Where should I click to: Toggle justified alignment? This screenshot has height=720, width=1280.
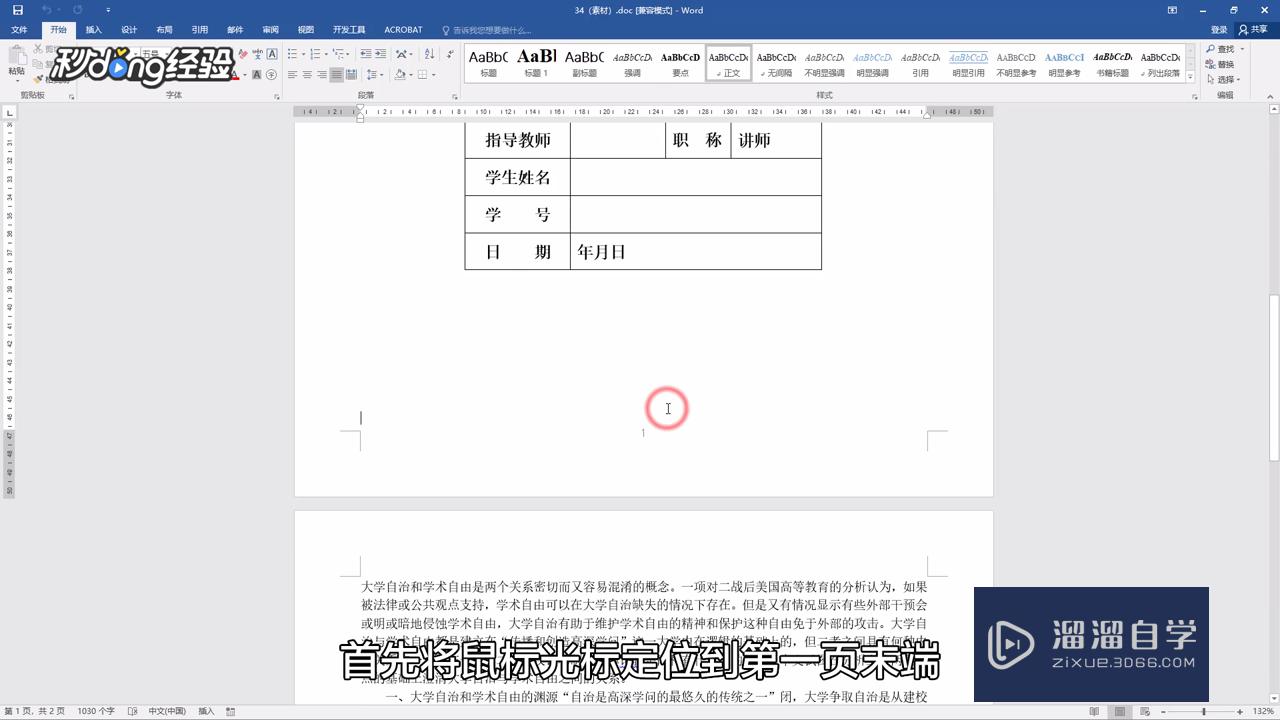coord(336,74)
